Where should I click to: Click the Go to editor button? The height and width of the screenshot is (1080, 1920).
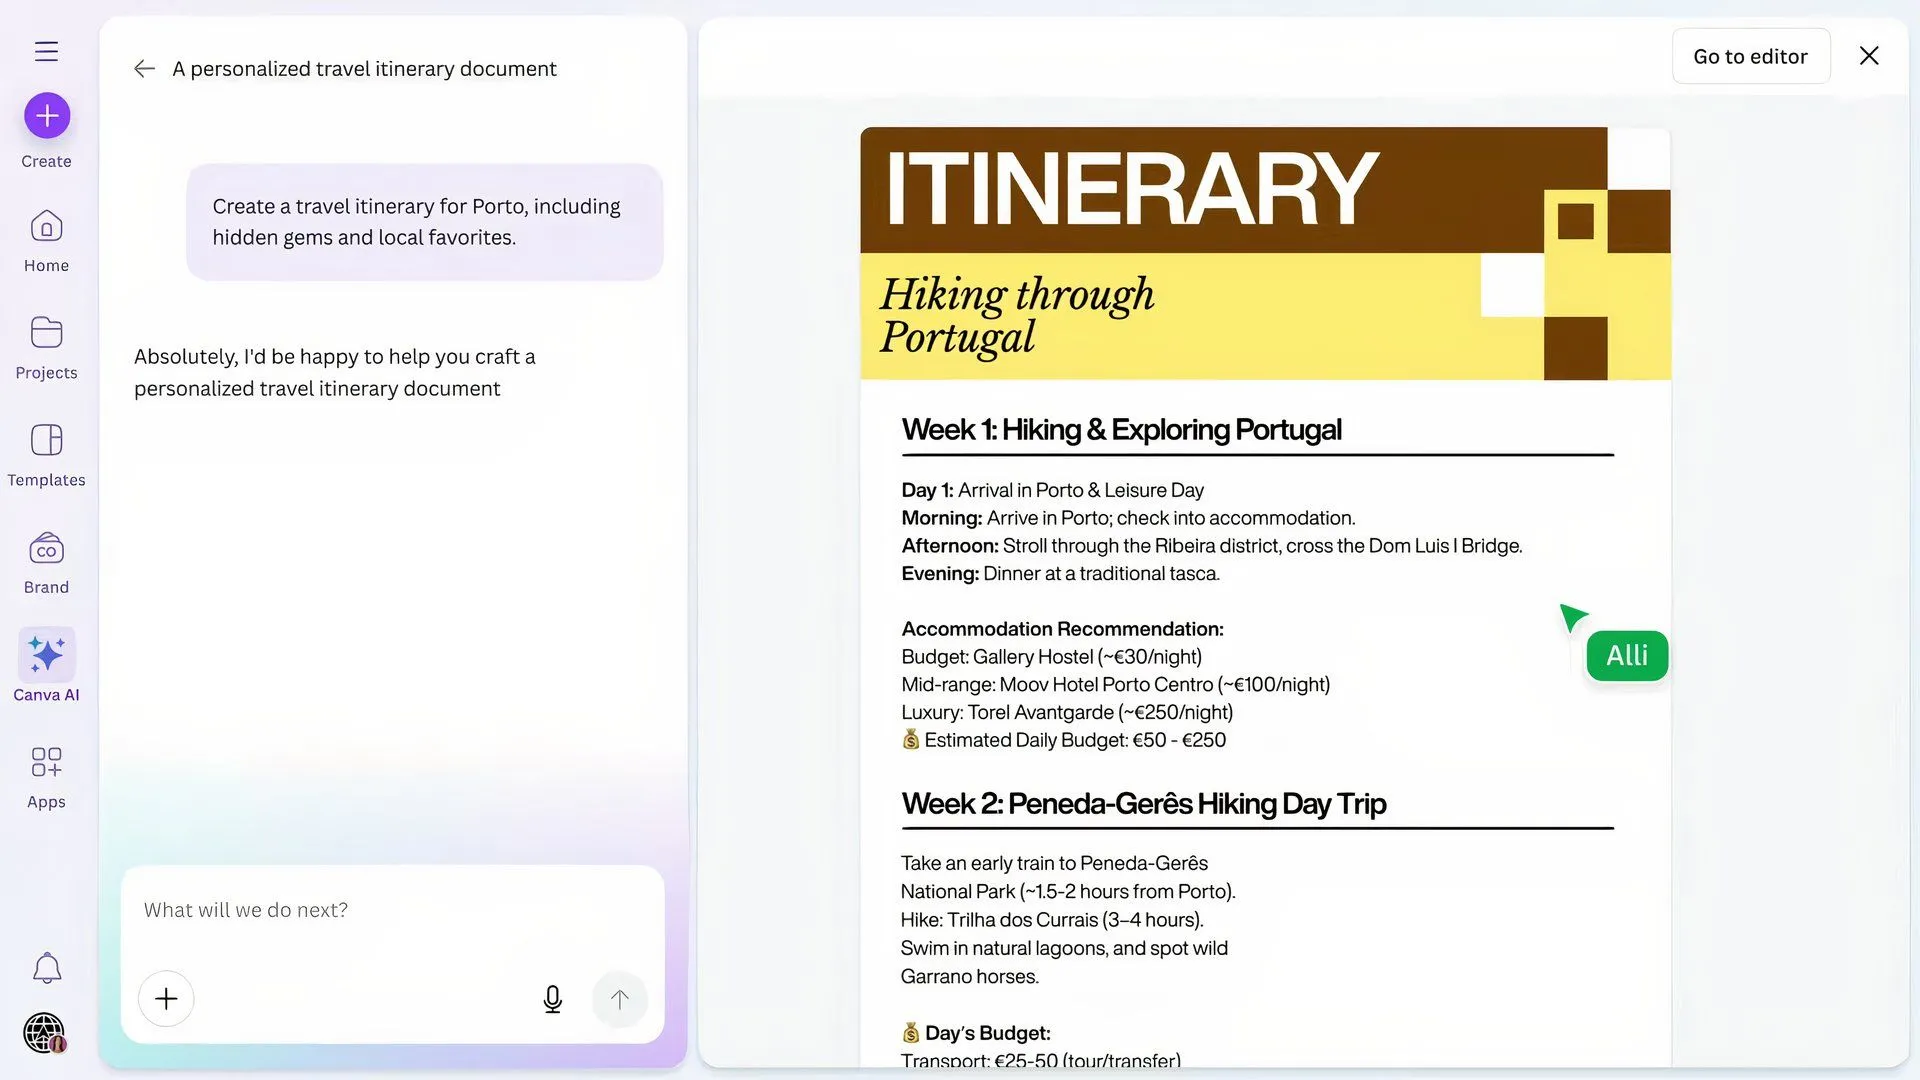point(1750,56)
